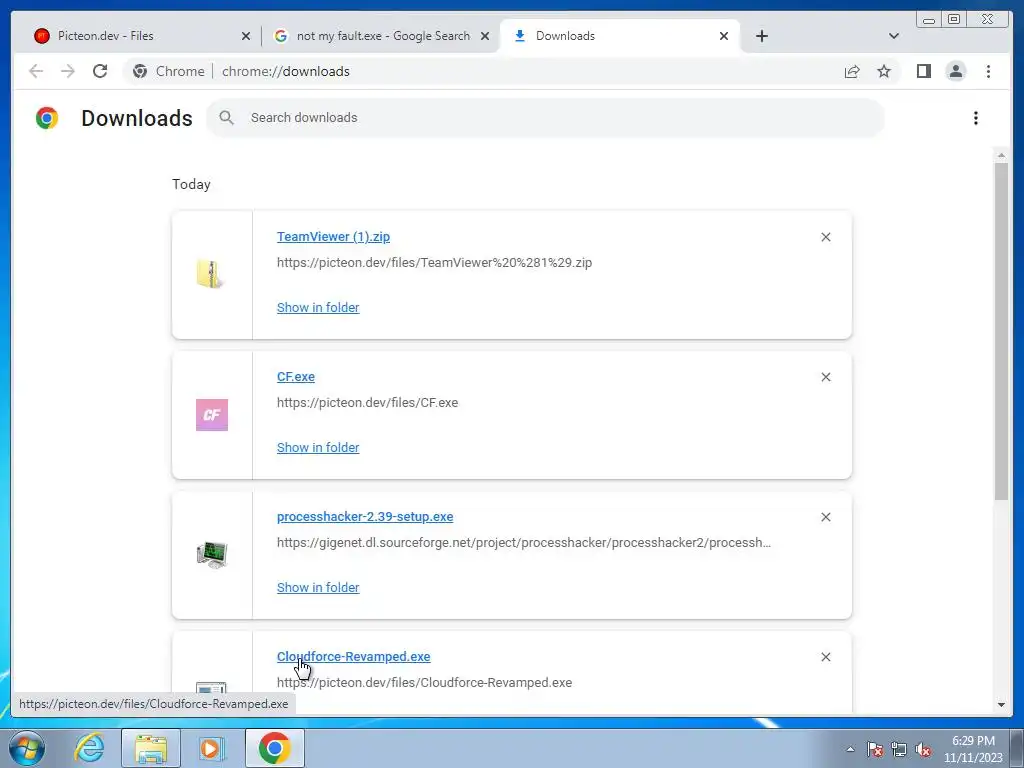Open the side panel icon

point(923,71)
